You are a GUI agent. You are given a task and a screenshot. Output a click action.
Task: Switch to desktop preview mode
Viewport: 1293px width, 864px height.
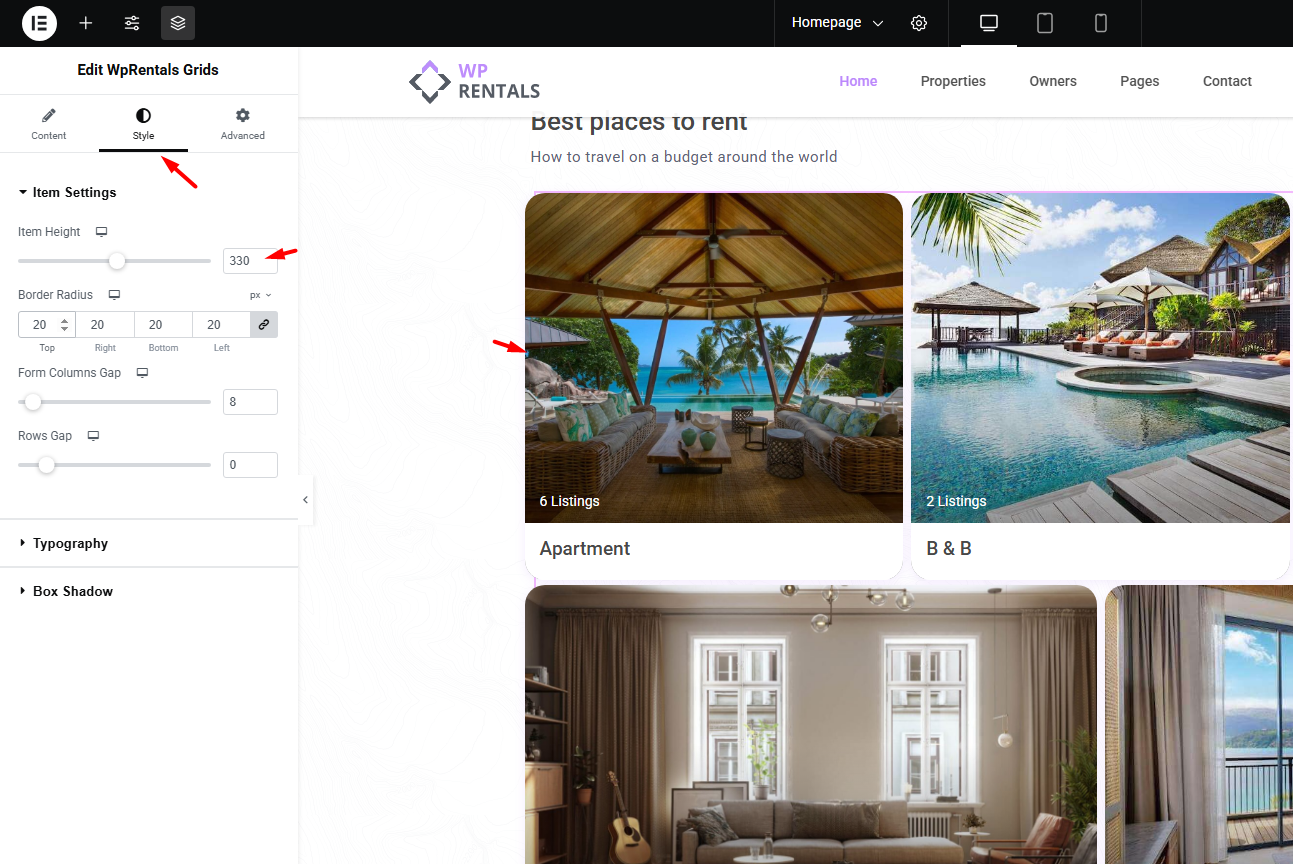point(989,23)
